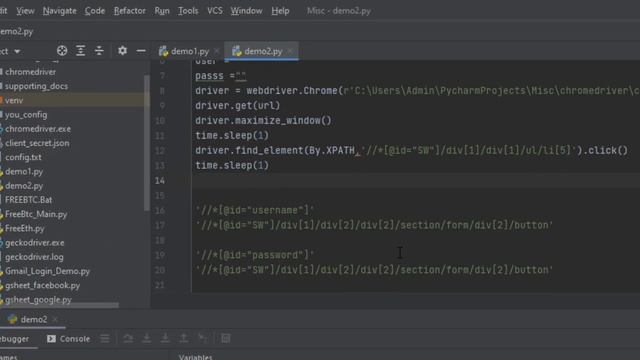This screenshot has height=360, width=640.
Task: Open the Tools menu
Action: click(188, 11)
